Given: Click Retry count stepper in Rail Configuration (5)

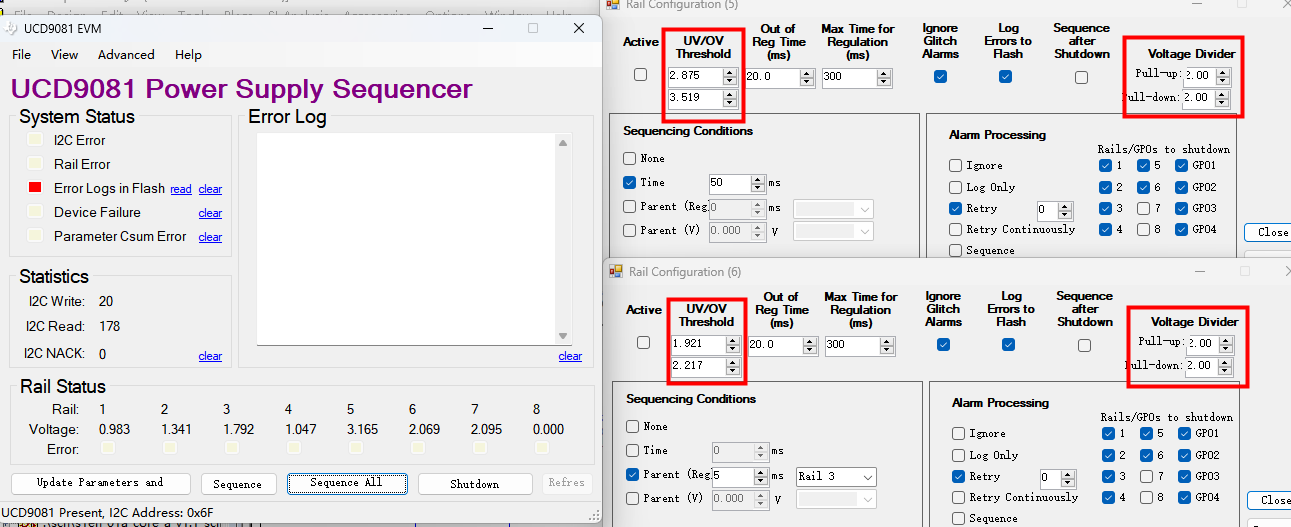Looking at the screenshot, I should tap(1067, 210).
